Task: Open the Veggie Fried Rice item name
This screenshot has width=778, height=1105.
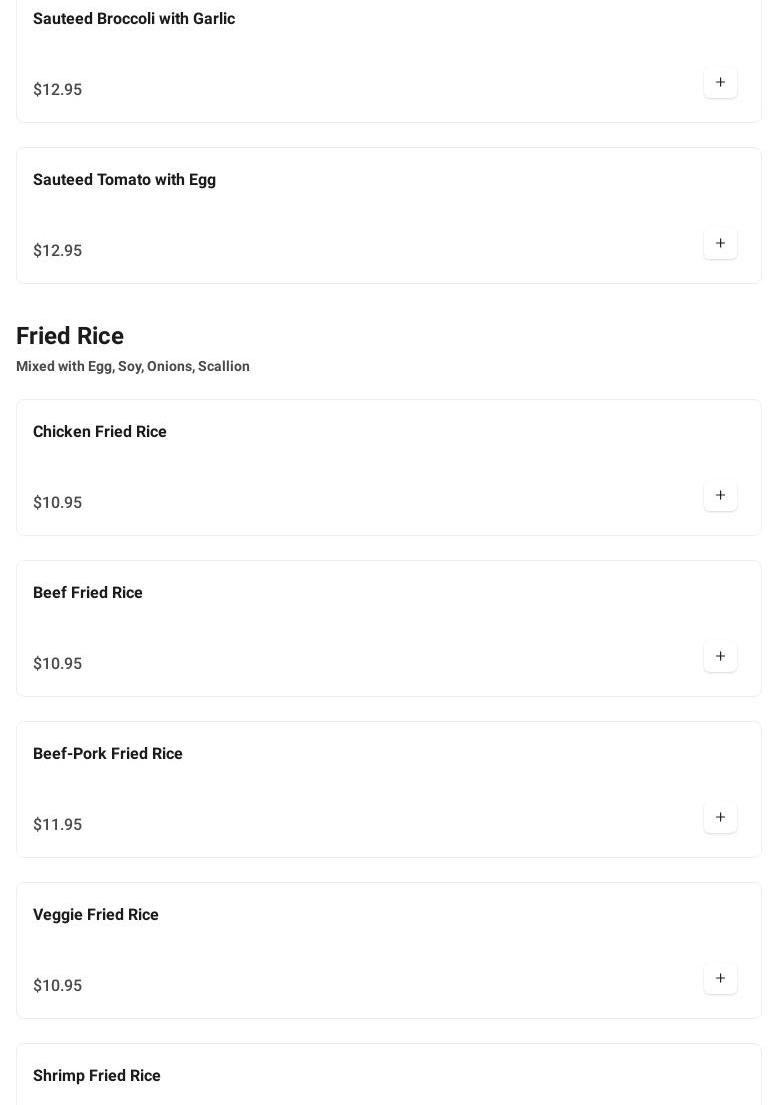Action: tap(96, 915)
